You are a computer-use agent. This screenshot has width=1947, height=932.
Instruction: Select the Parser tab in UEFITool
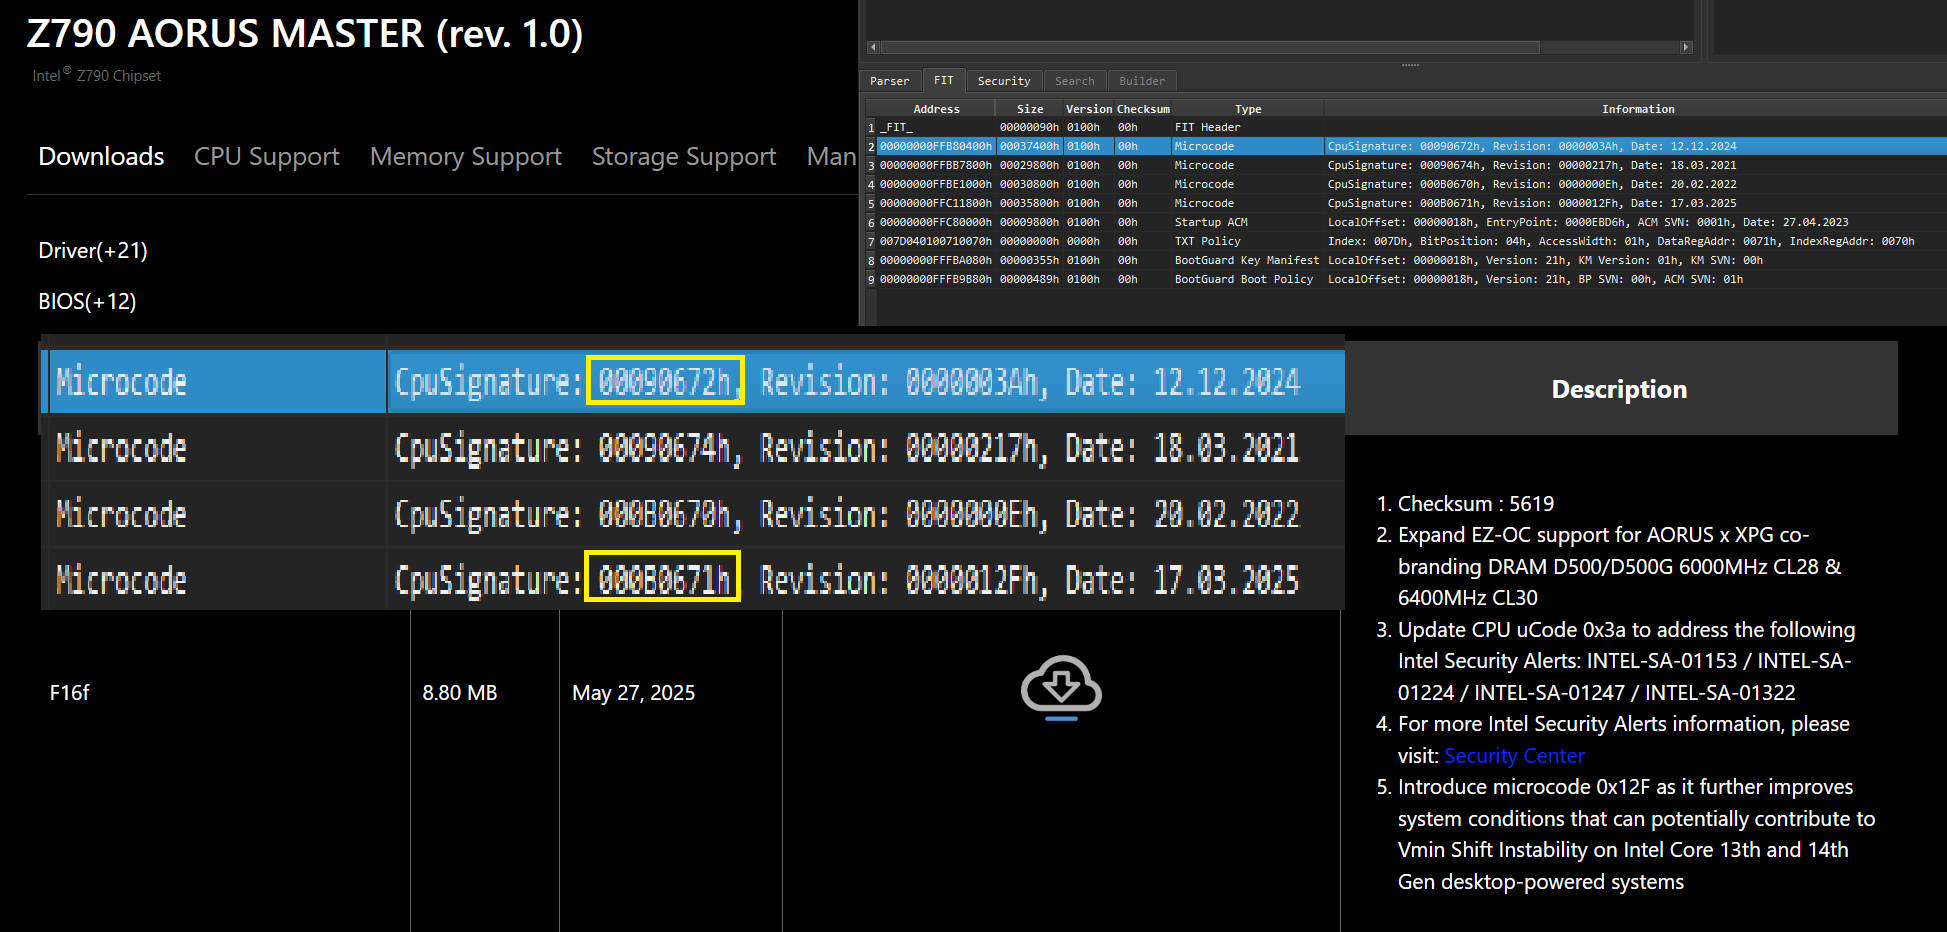[x=889, y=81]
